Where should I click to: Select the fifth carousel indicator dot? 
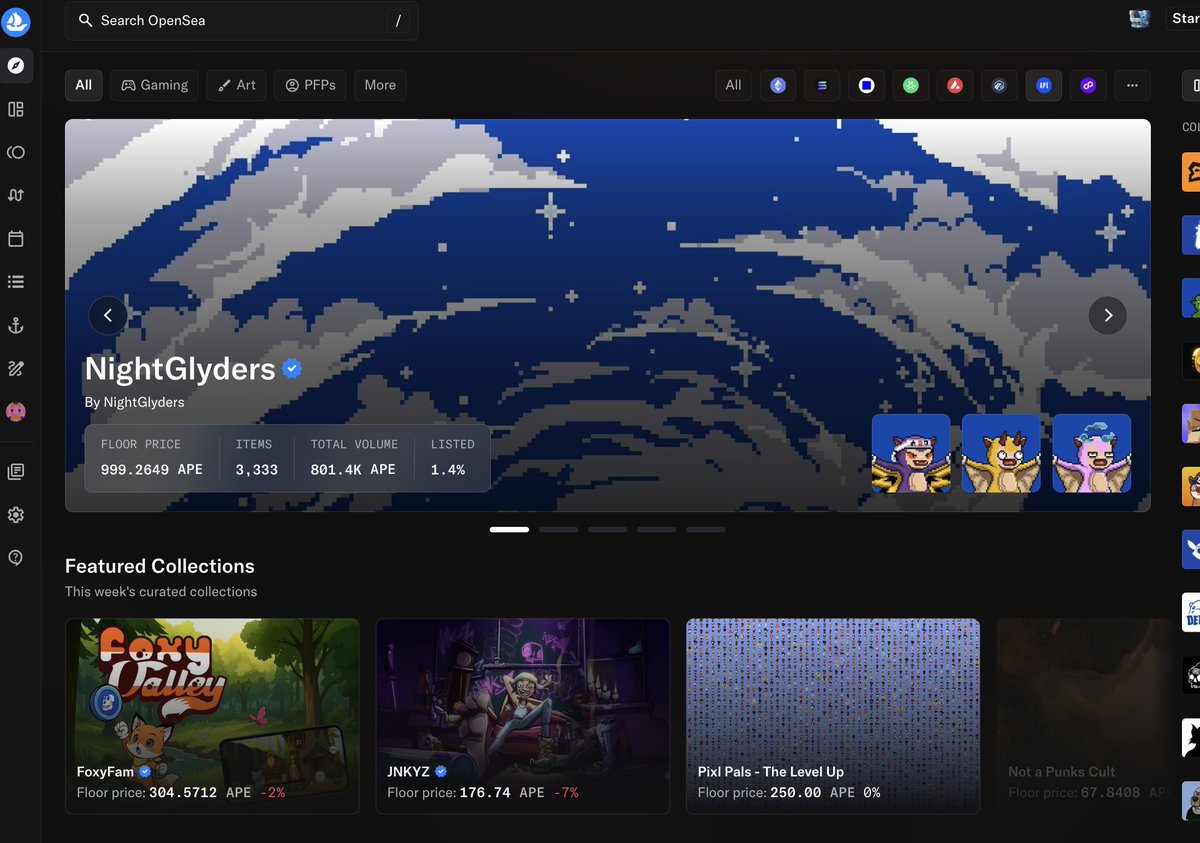point(705,529)
